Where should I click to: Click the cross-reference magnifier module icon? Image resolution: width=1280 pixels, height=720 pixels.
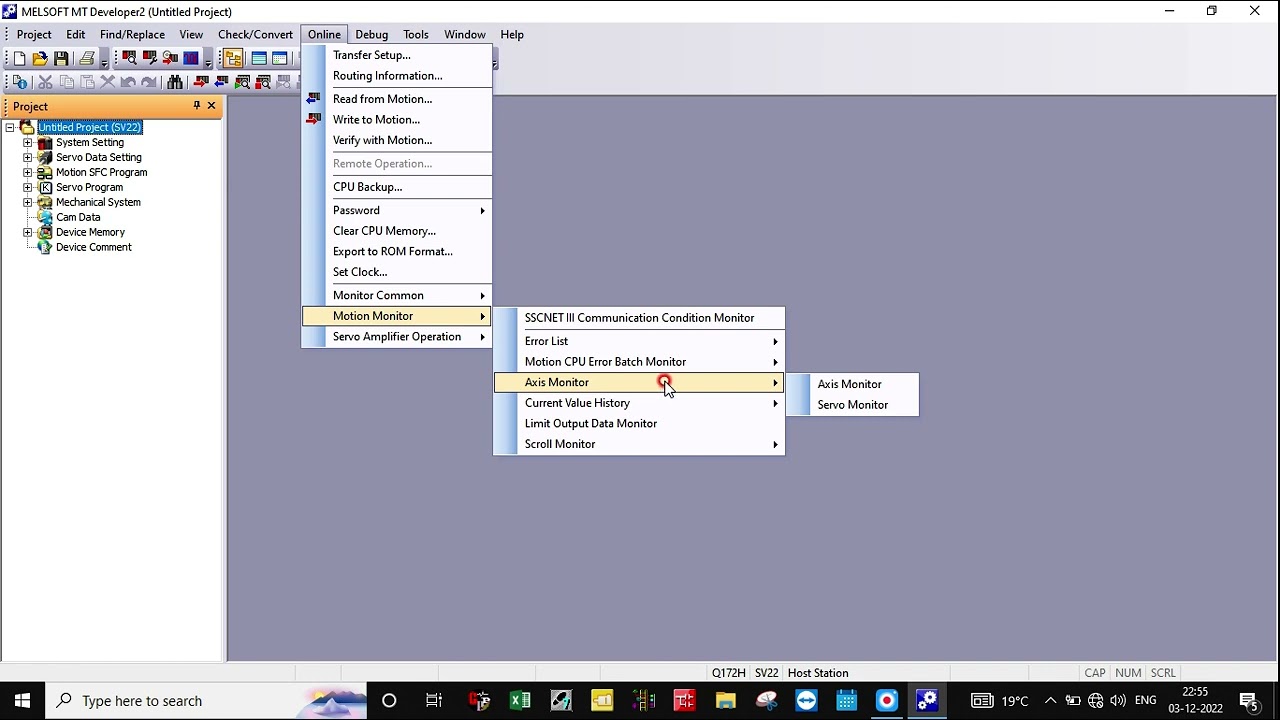pyautogui.click(x=129, y=58)
